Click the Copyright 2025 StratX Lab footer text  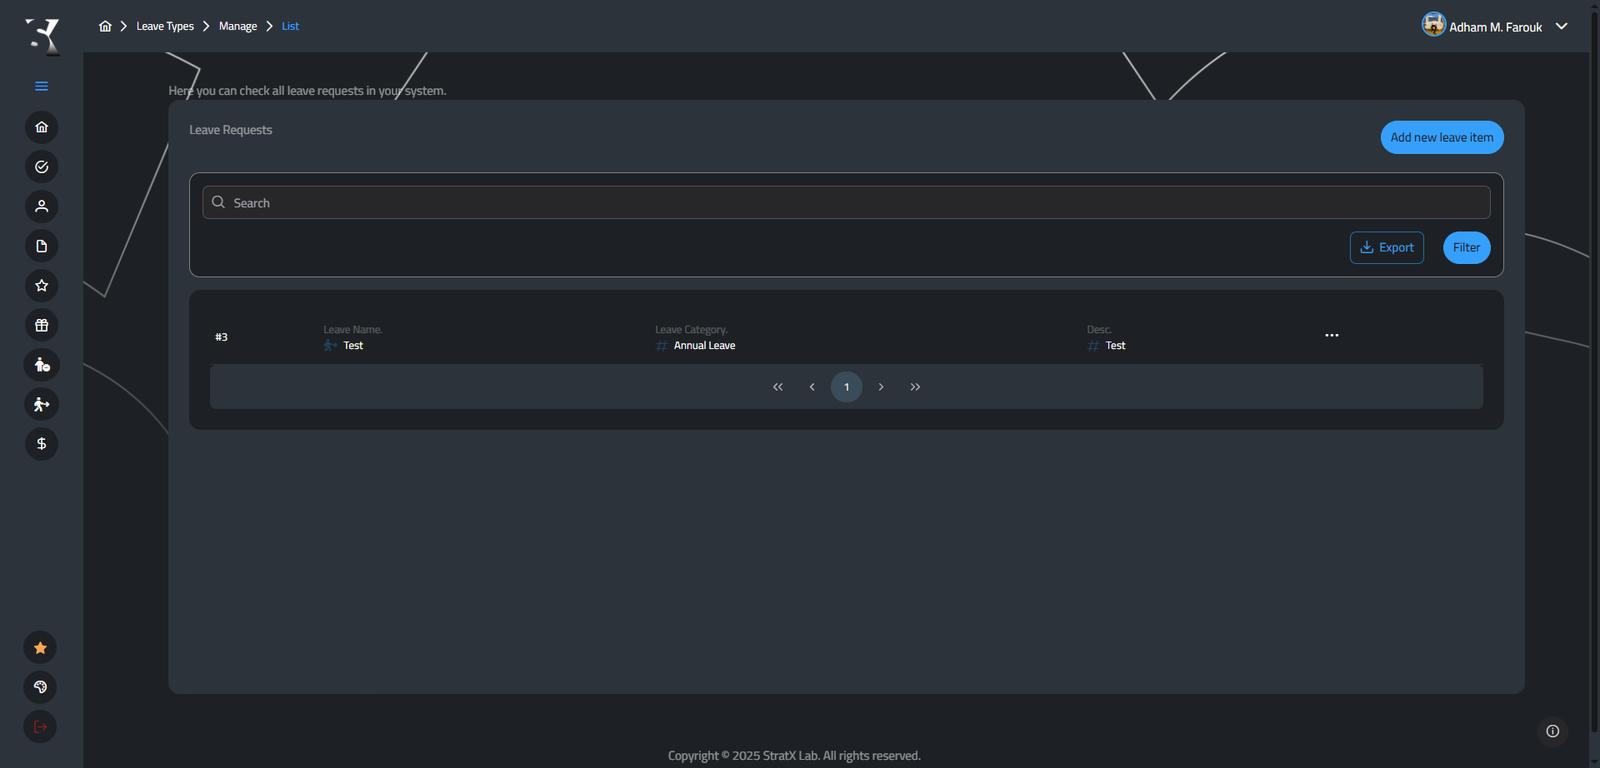pyautogui.click(x=794, y=756)
